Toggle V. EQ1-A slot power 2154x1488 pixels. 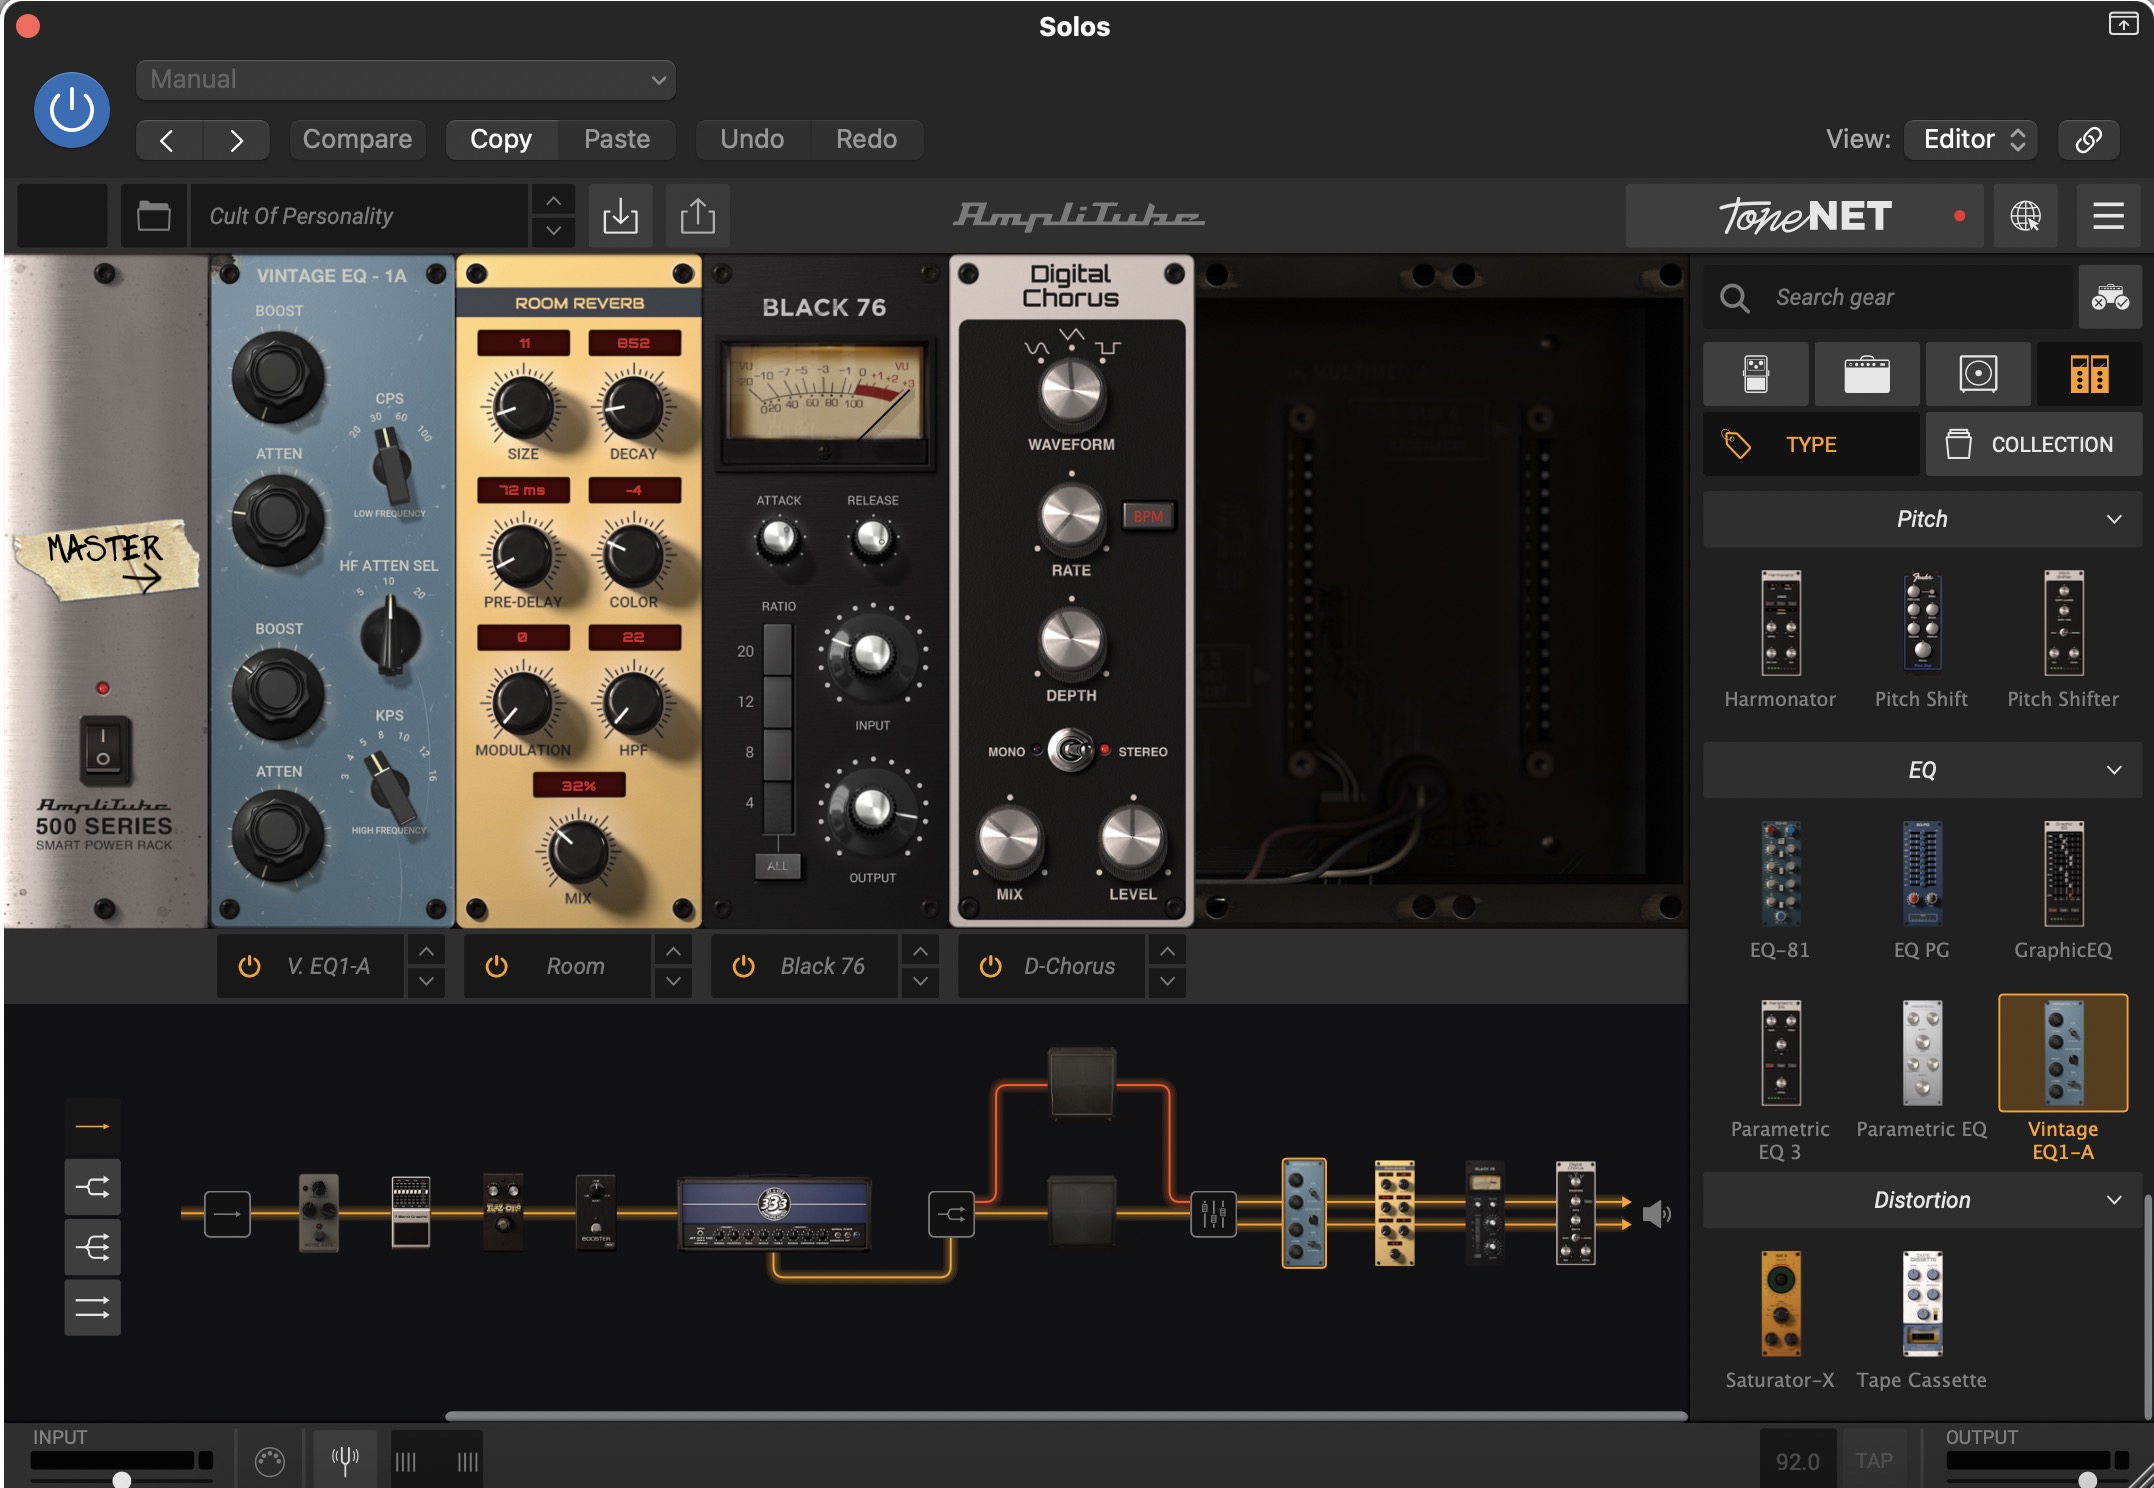coord(249,966)
